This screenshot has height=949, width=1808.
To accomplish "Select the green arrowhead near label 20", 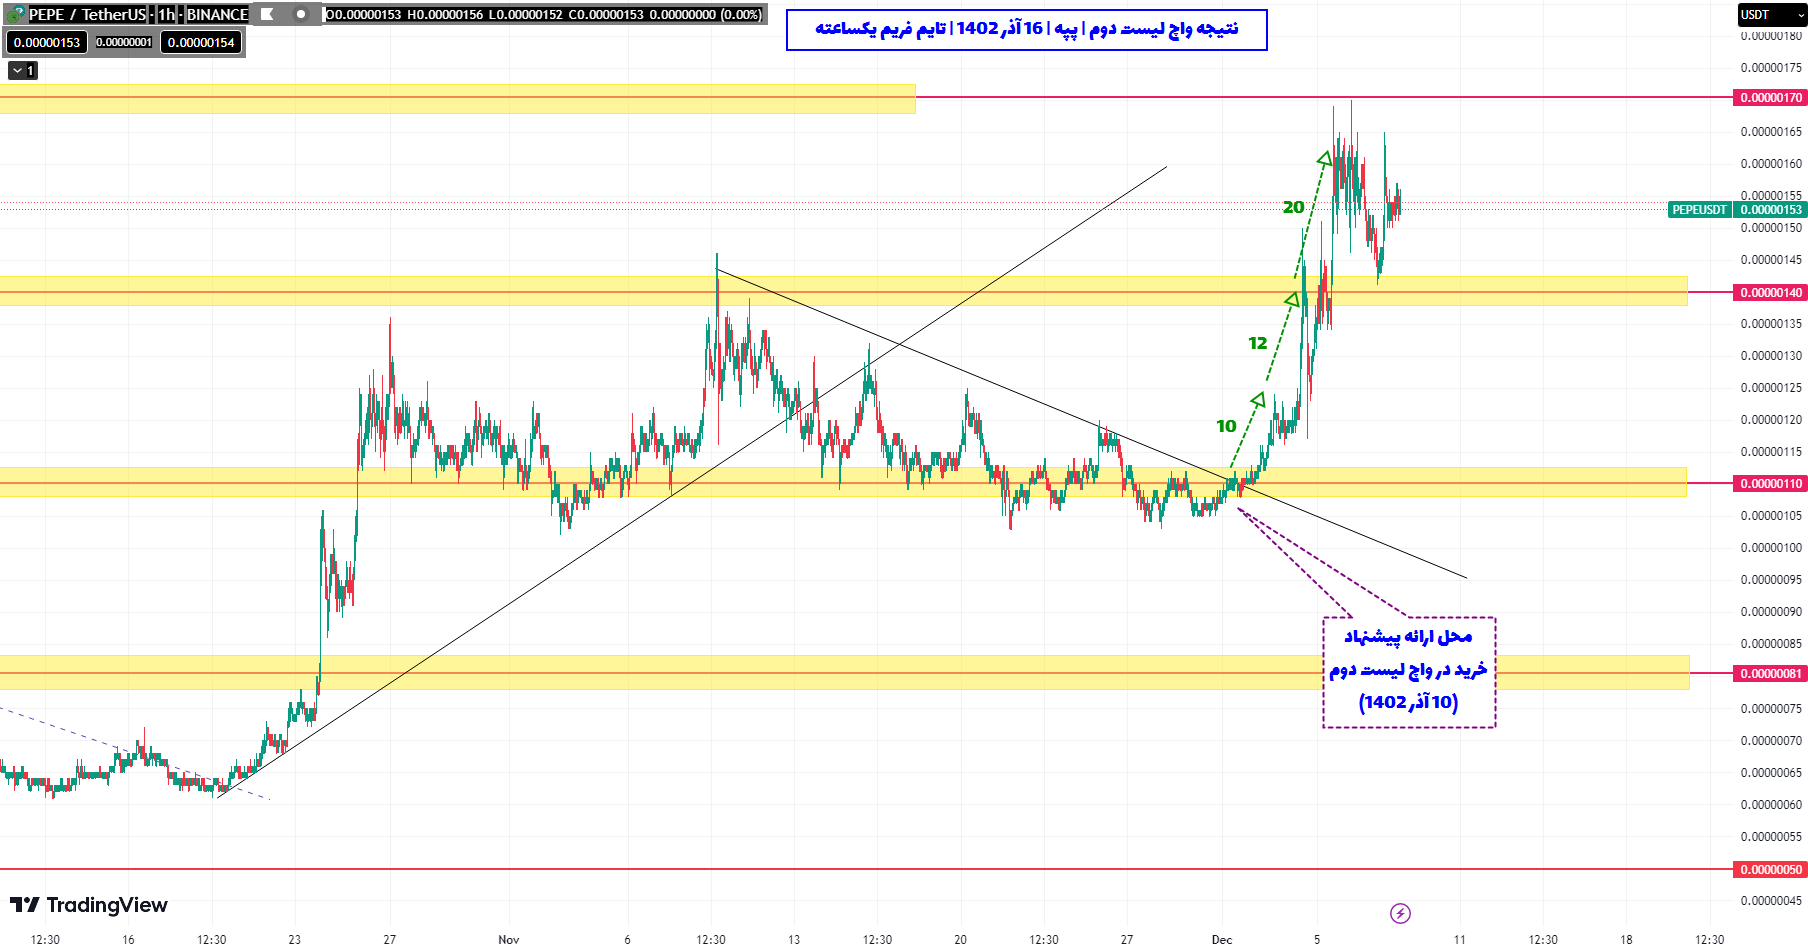I will [1324, 159].
